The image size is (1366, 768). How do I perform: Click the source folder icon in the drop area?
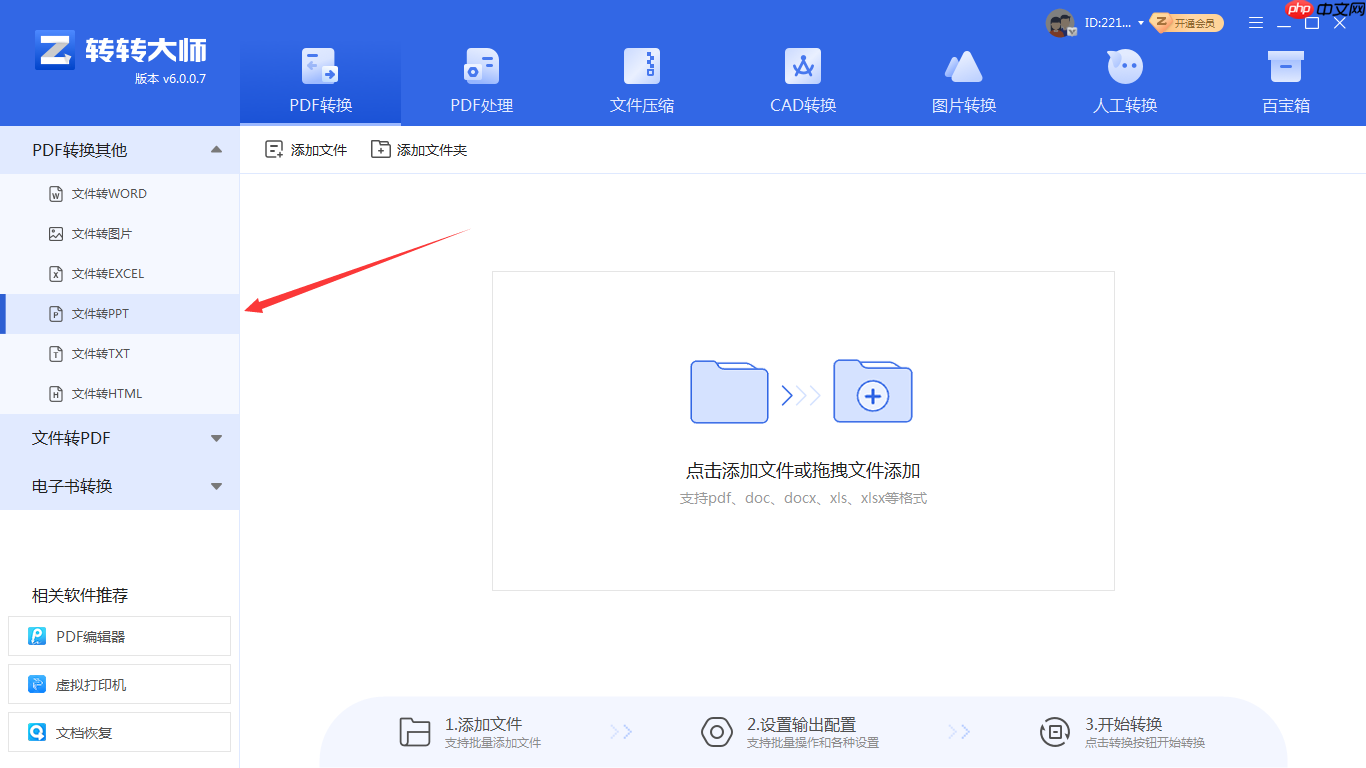click(x=729, y=391)
